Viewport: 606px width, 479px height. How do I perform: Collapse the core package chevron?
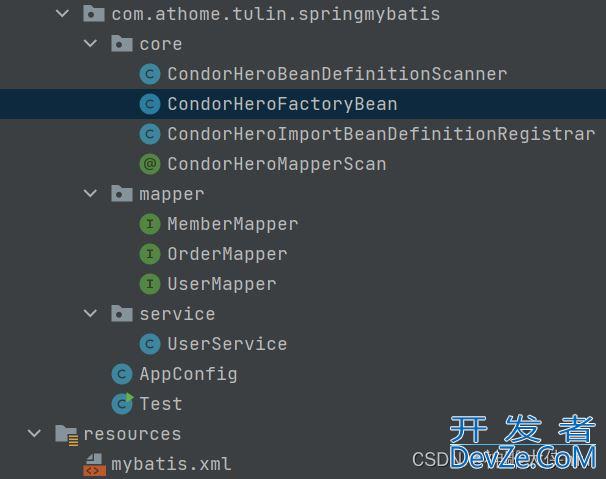91,44
